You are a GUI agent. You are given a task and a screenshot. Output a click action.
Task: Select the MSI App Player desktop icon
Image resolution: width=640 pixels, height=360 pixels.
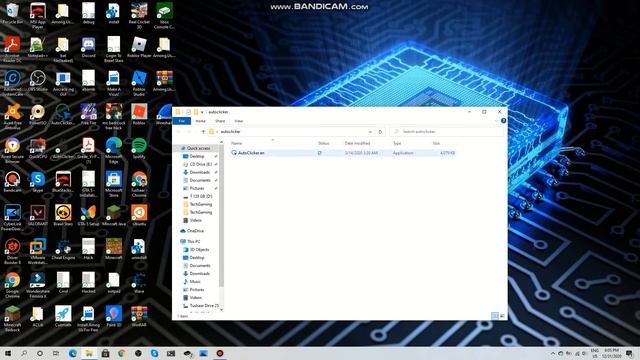tap(38, 16)
